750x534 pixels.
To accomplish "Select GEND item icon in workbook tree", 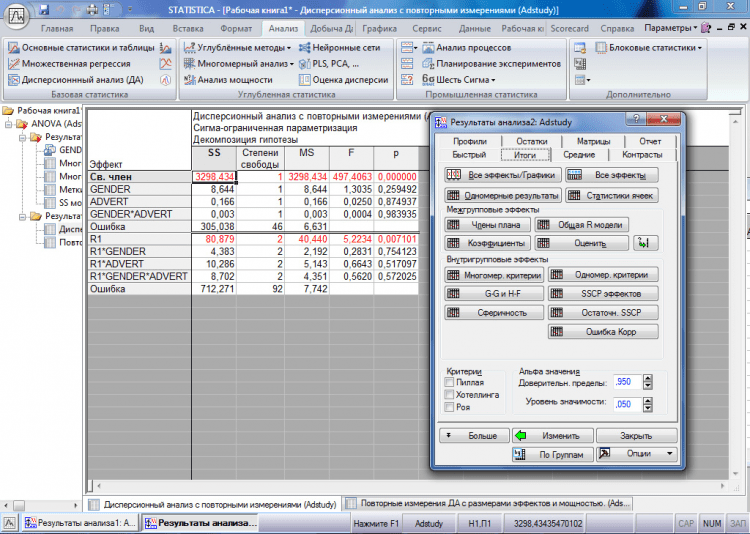I will (50, 150).
